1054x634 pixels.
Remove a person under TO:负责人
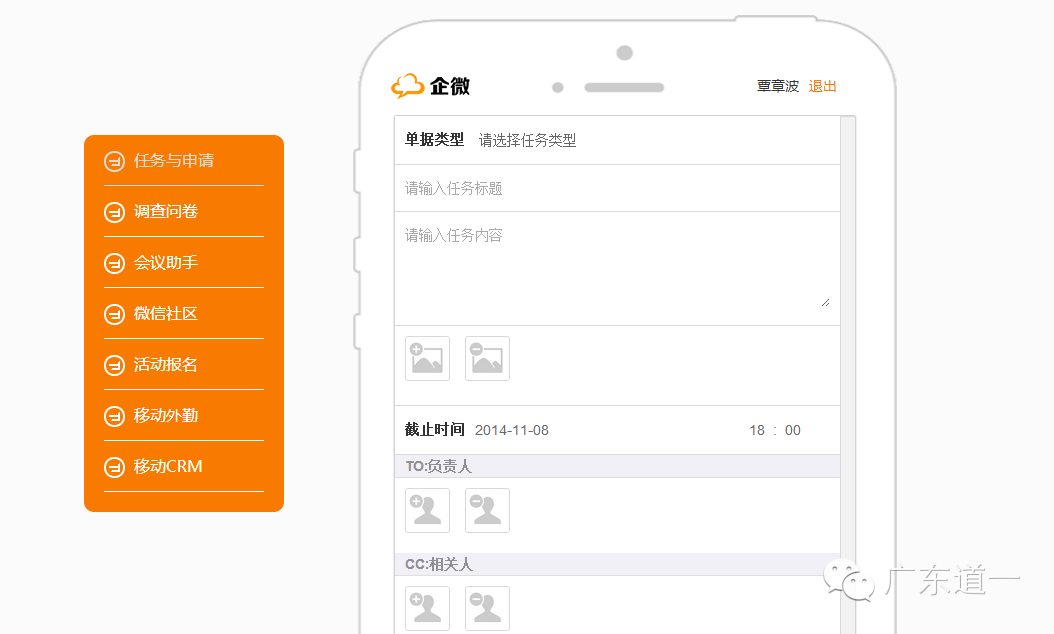tap(487, 510)
